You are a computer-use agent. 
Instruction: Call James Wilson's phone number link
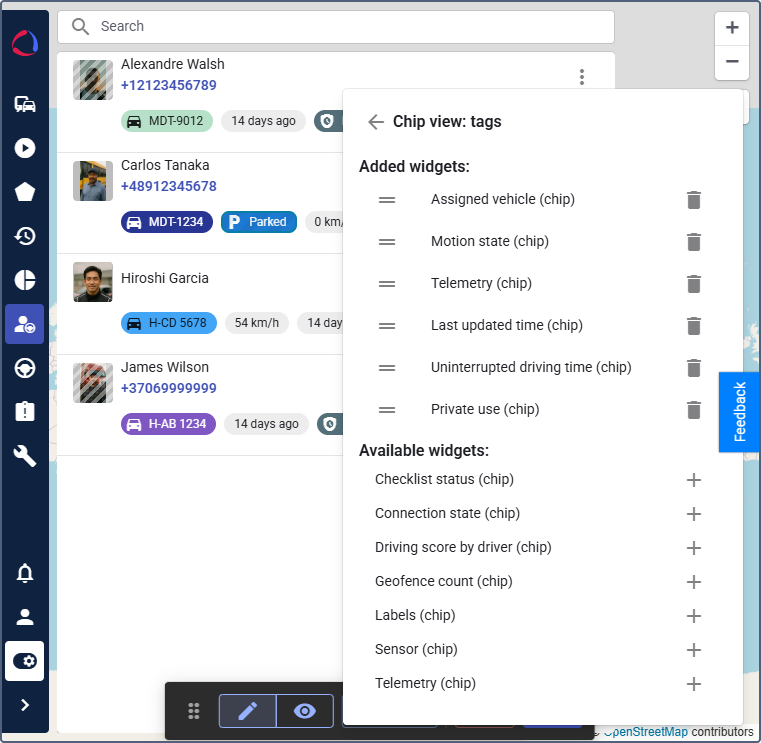point(168,388)
